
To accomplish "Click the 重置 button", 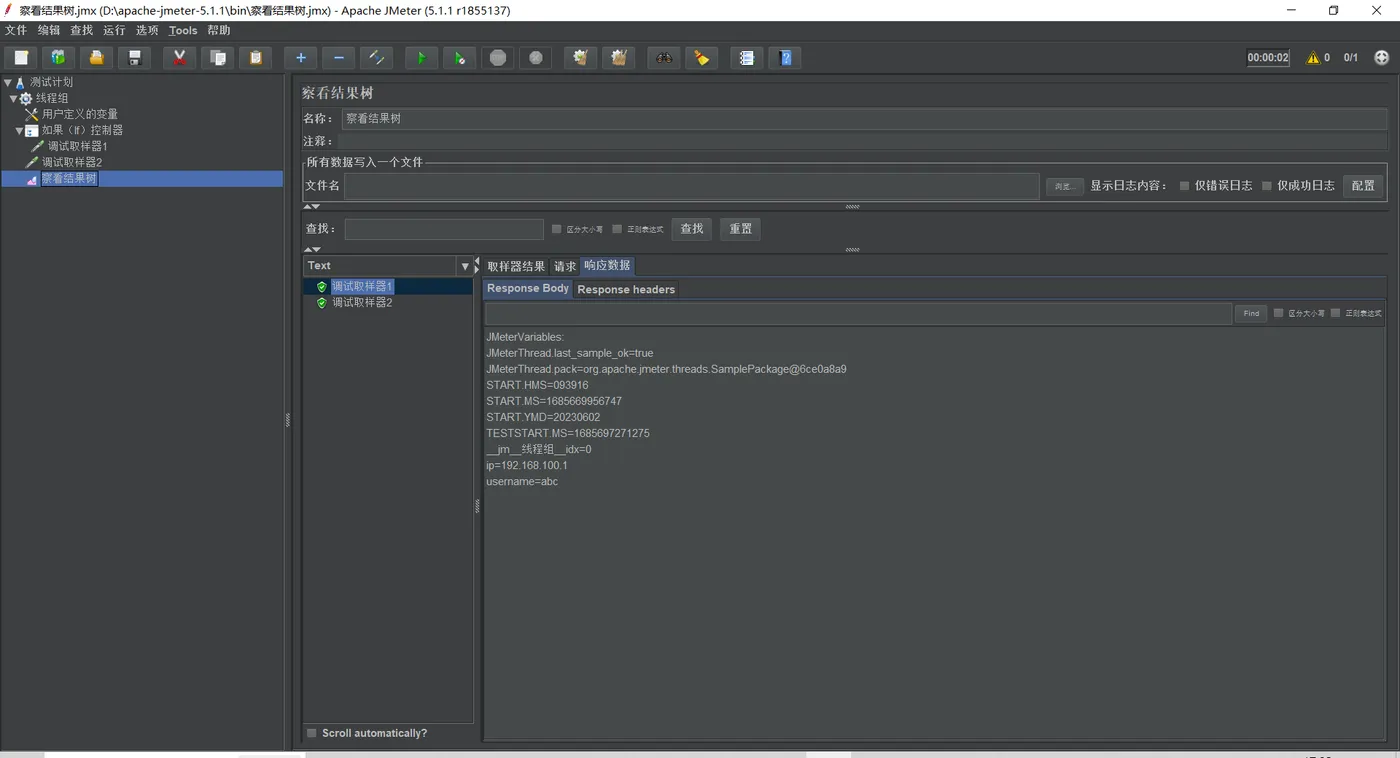I will (741, 229).
